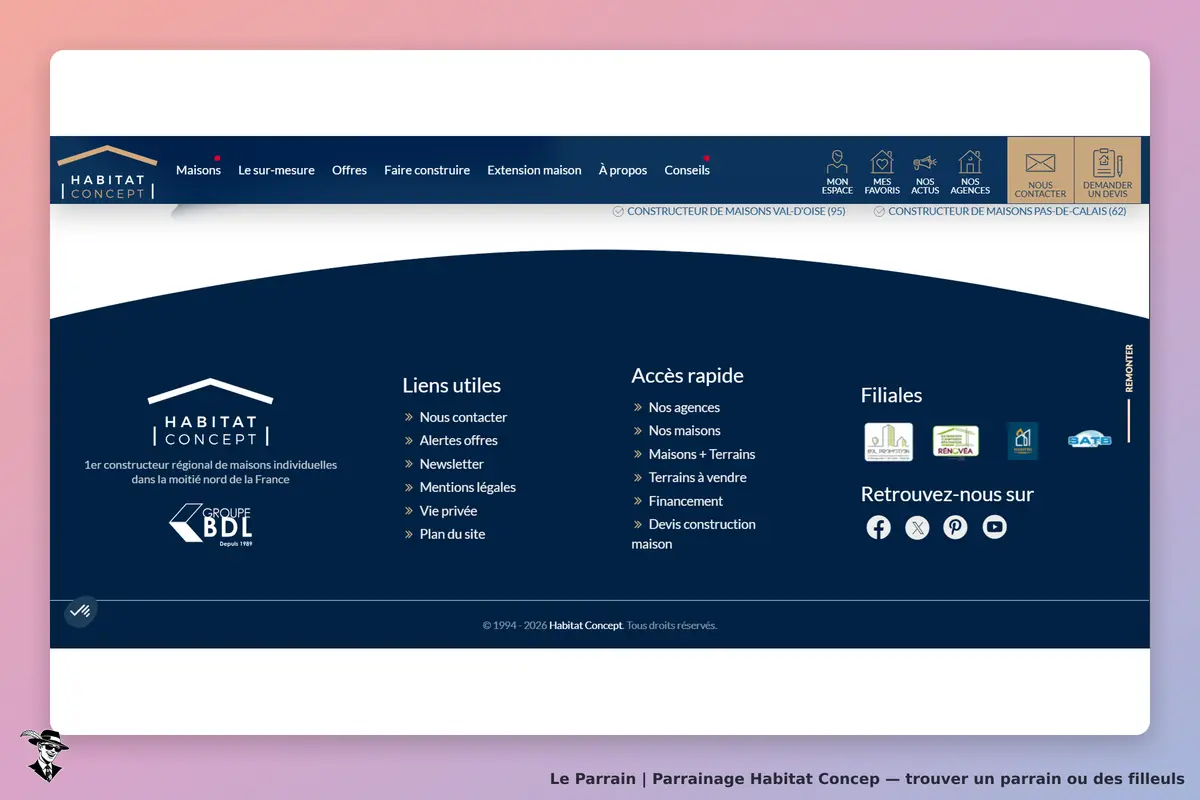1200x800 pixels.
Task: Open the Offres menu
Action: coord(349,170)
